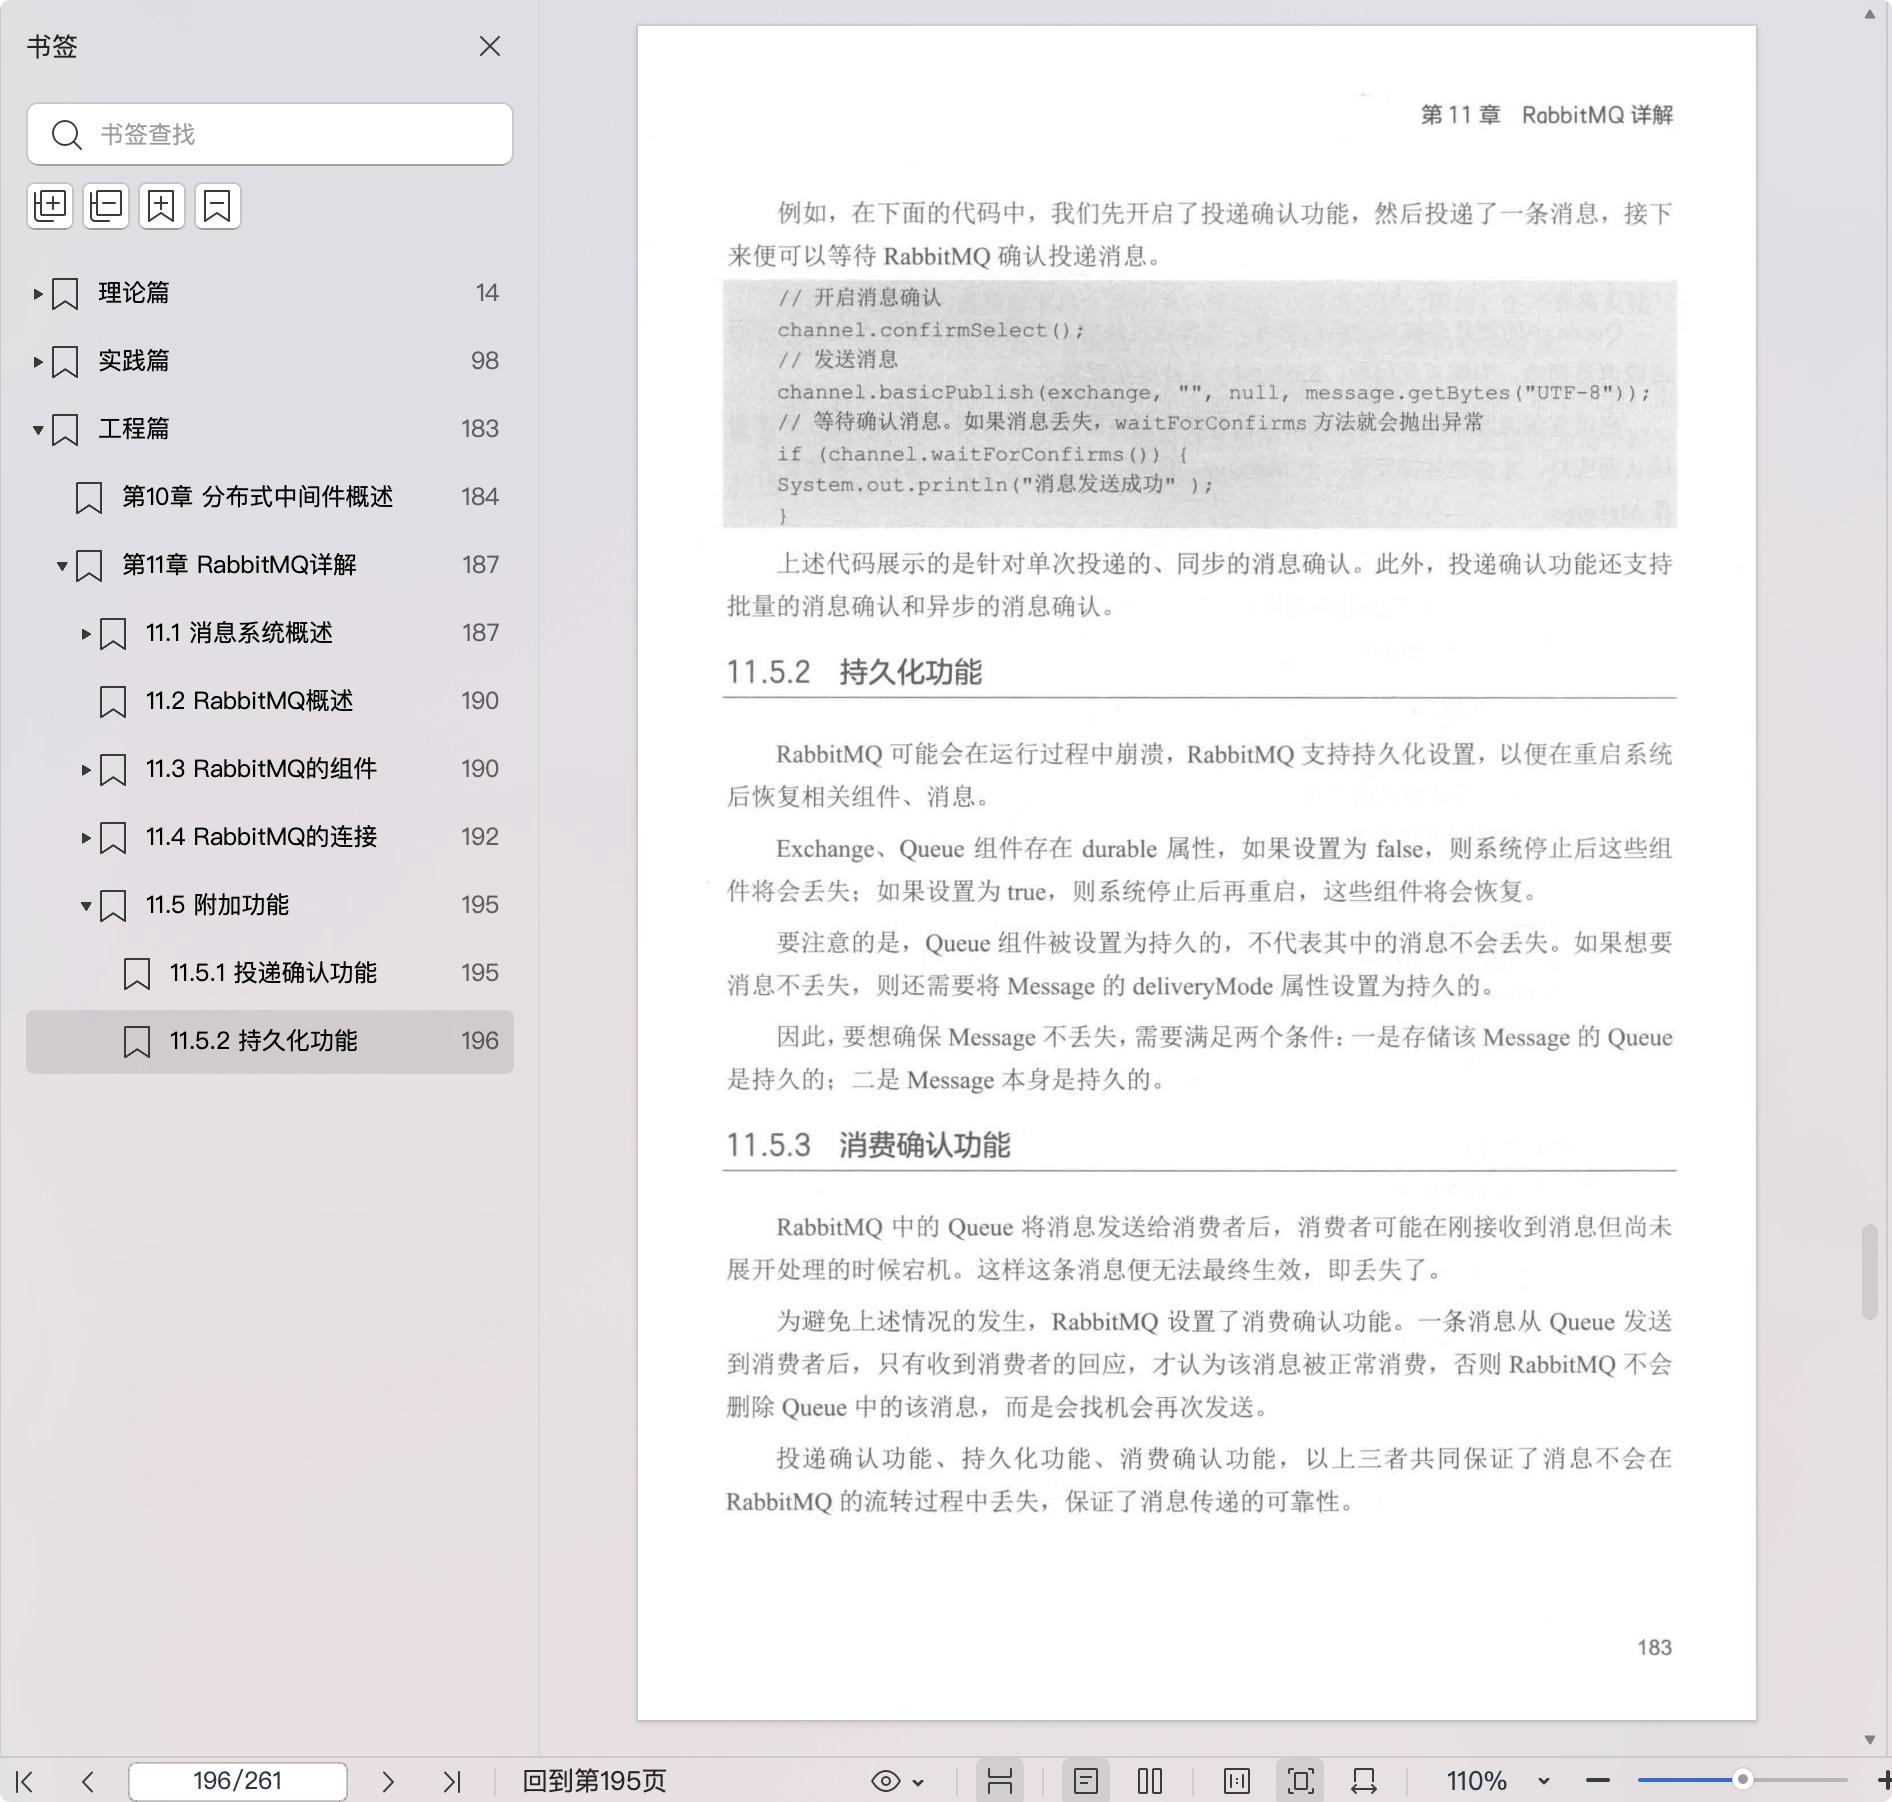Toggle single page view mode
Screen dimensions: 1892x1802
point(1086,1781)
